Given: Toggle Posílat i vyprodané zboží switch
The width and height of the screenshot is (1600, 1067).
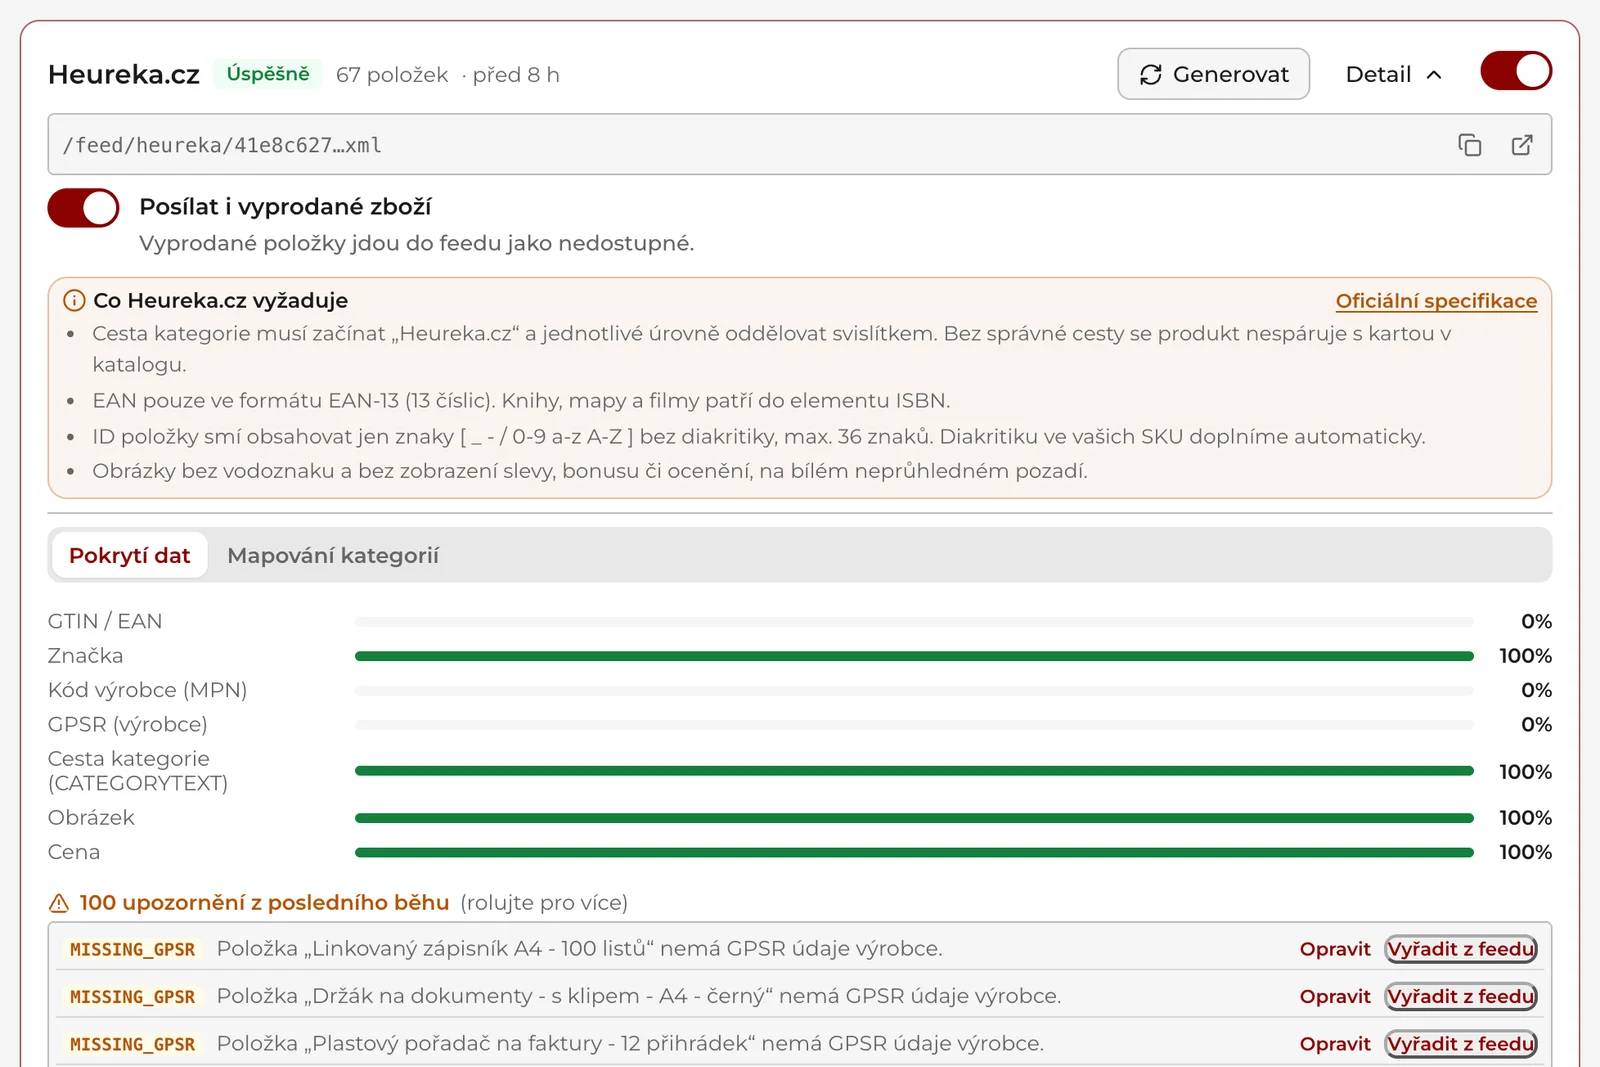Looking at the screenshot, I should pos(83,208).
